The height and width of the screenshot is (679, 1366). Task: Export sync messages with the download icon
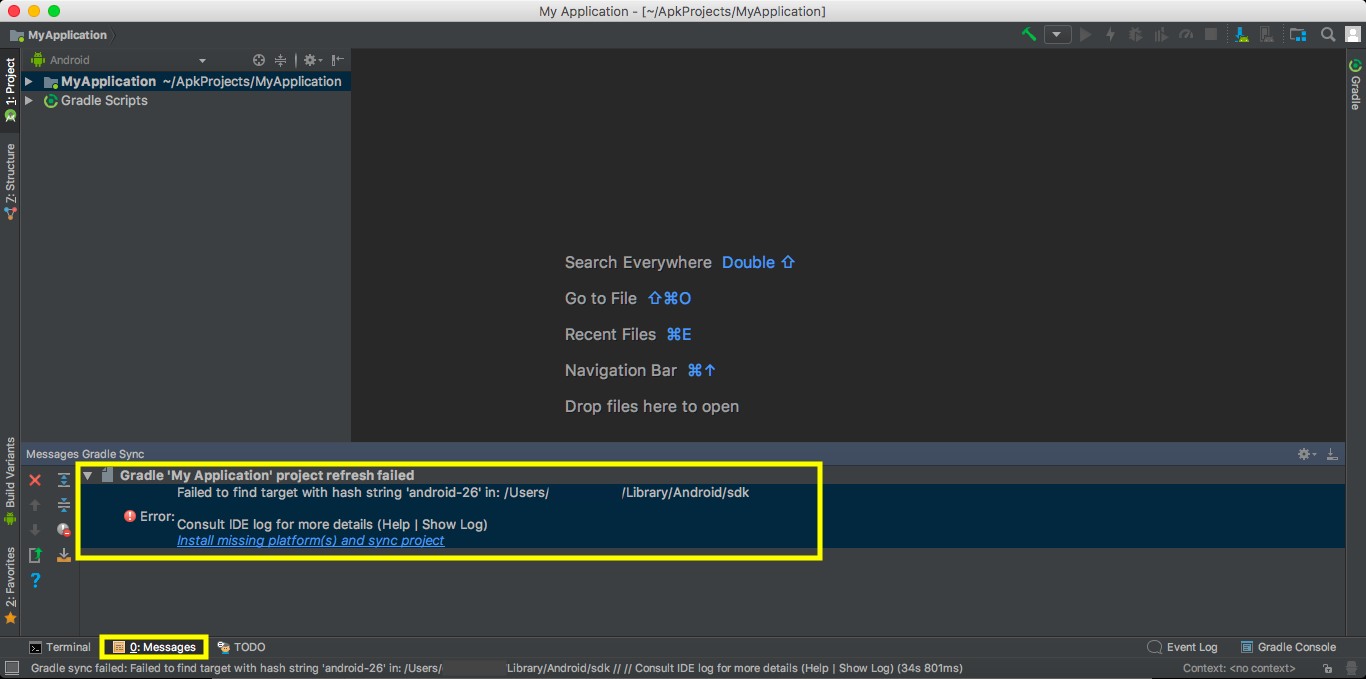coord(64,555)
